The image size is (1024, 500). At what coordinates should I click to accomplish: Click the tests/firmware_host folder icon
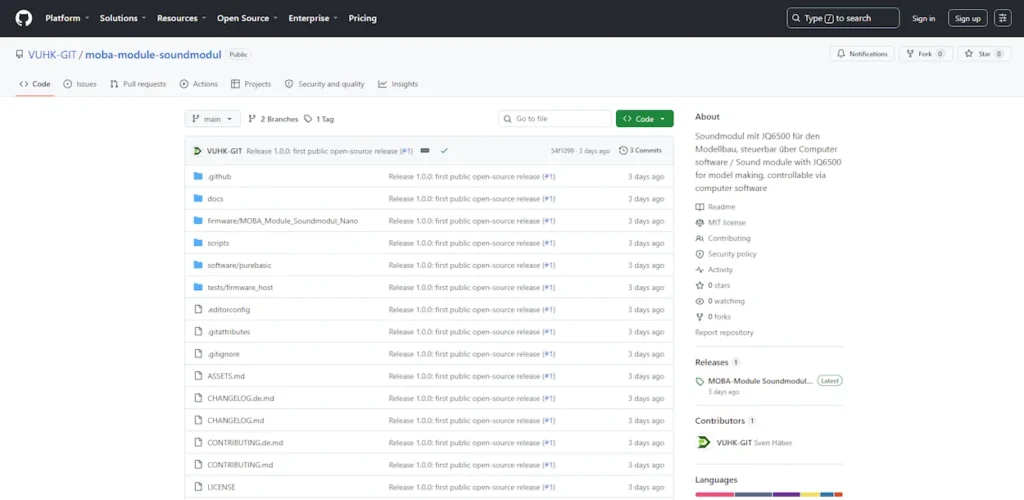click(198, 287)
